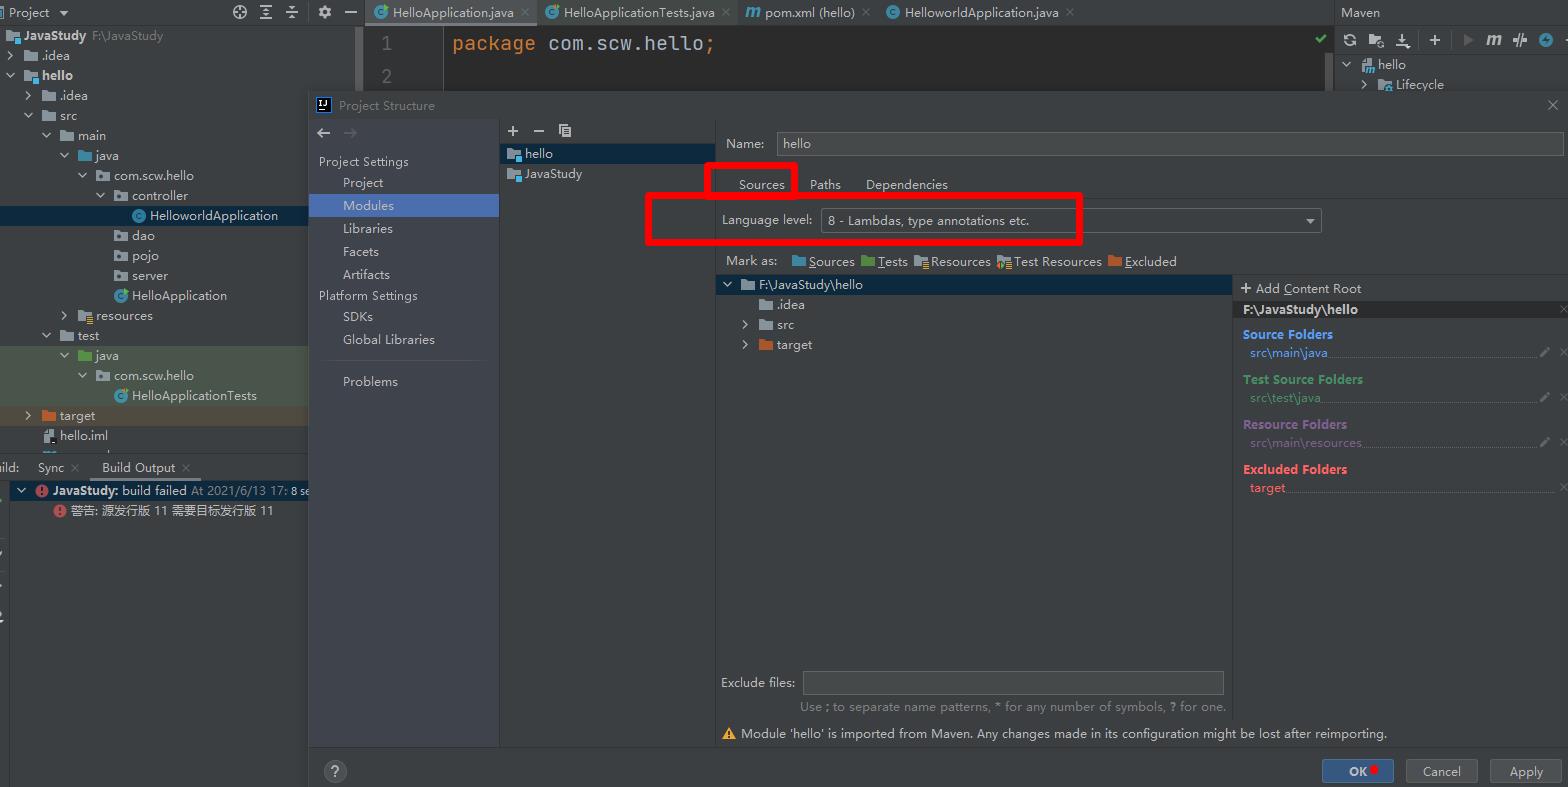Copy selected module icon
1568x787 pixels.
coord(565,131)
